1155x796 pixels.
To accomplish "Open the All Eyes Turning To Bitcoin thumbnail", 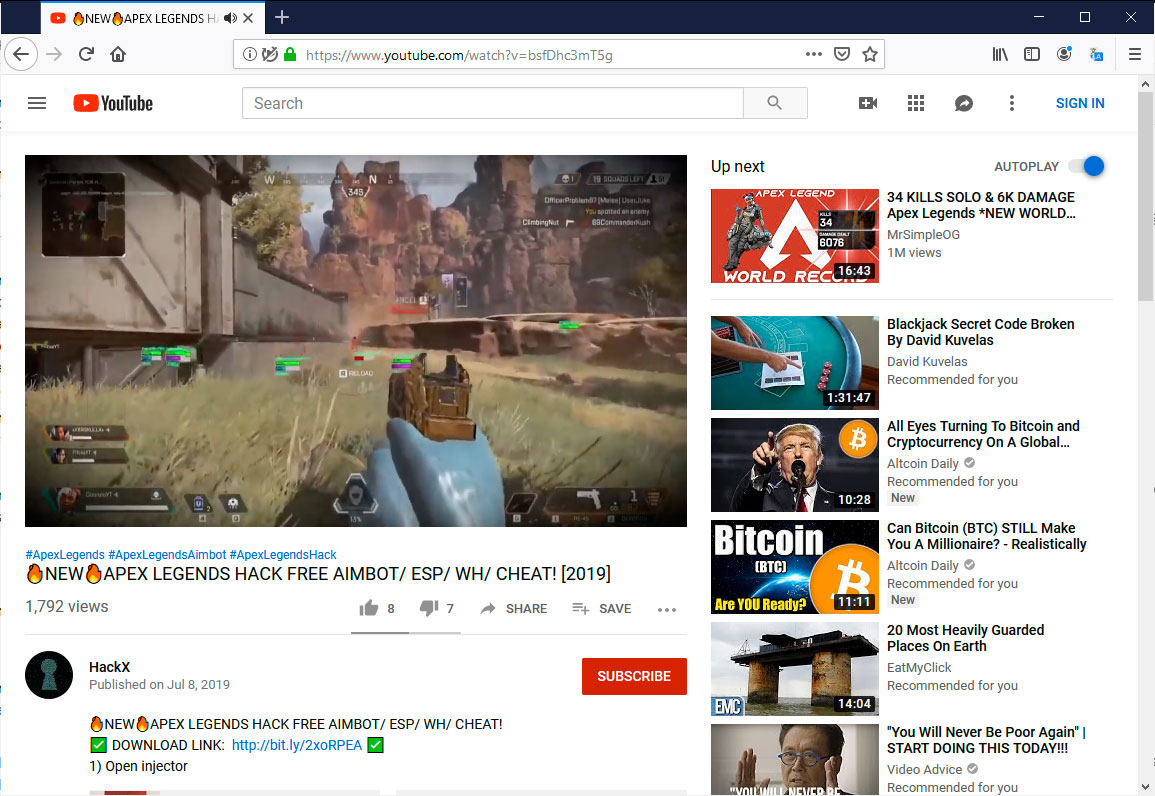I will 795,465.
